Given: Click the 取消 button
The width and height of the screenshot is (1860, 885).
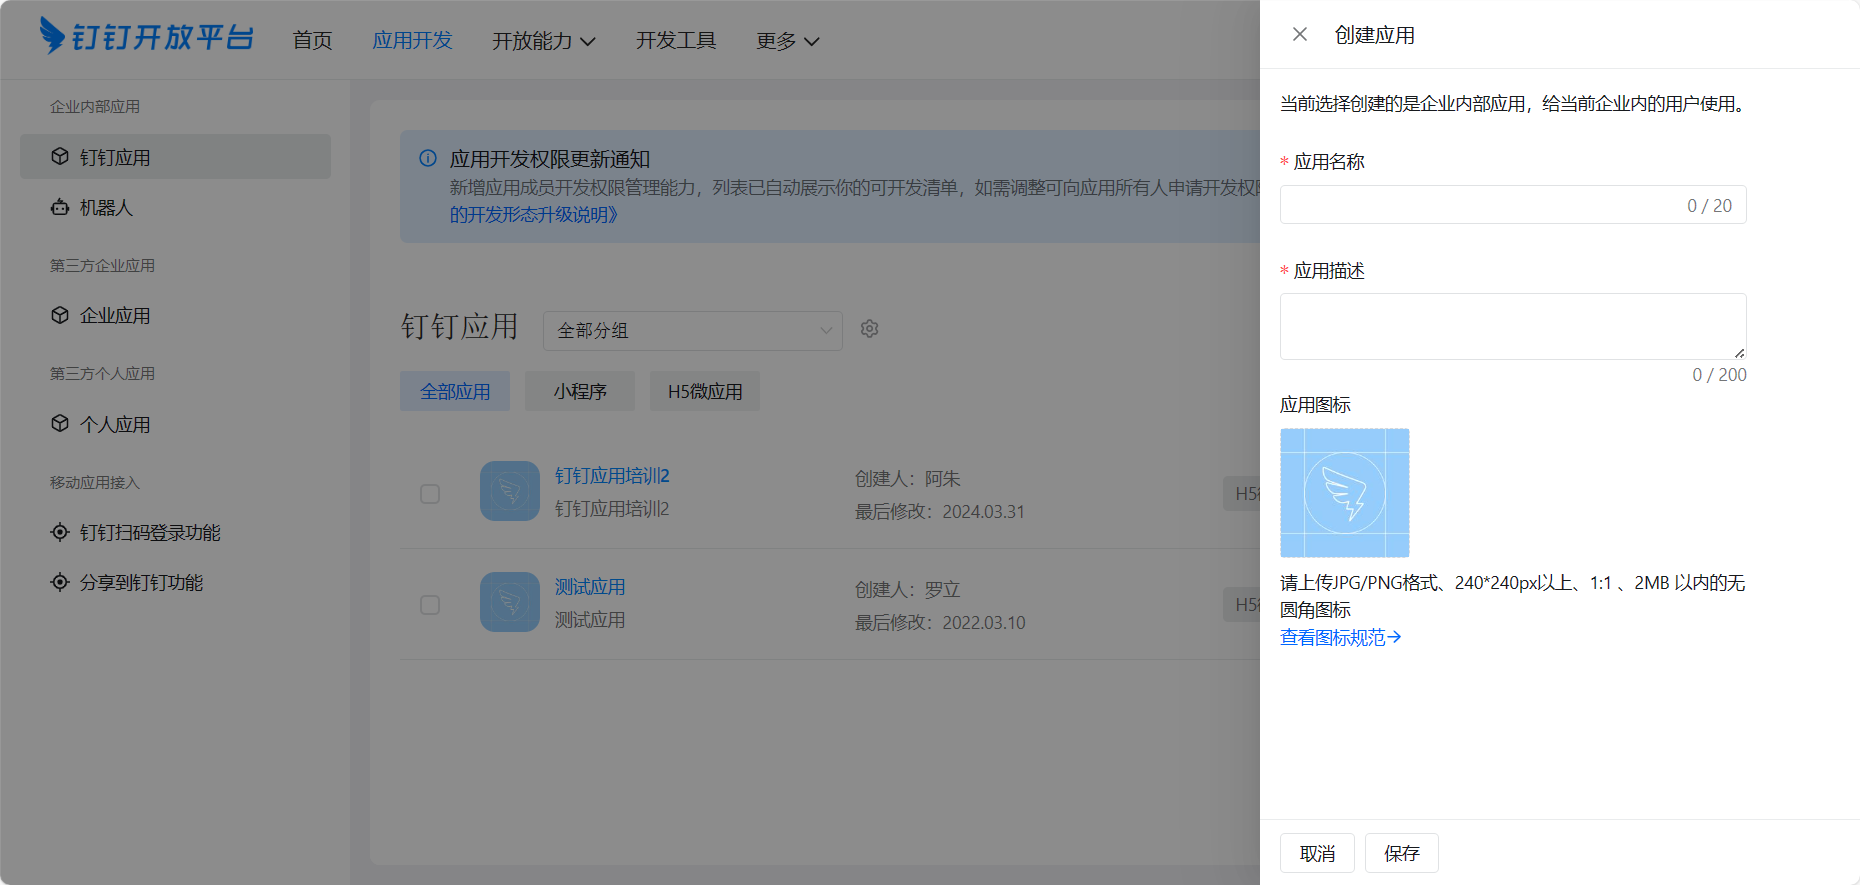Looking at the screenshot, I should tap(1317, 853).
